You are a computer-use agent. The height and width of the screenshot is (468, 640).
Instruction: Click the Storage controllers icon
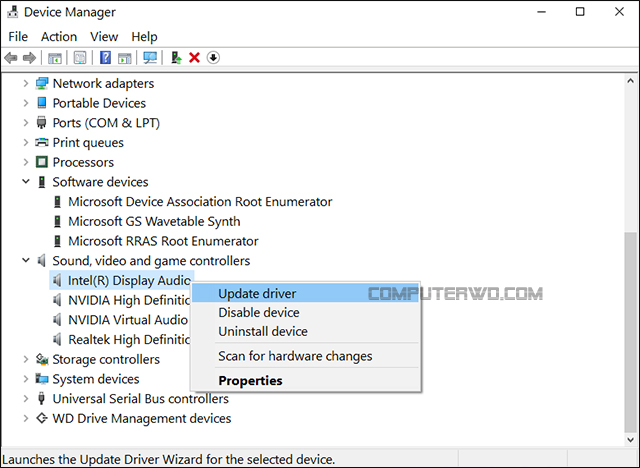pos(42,359)
